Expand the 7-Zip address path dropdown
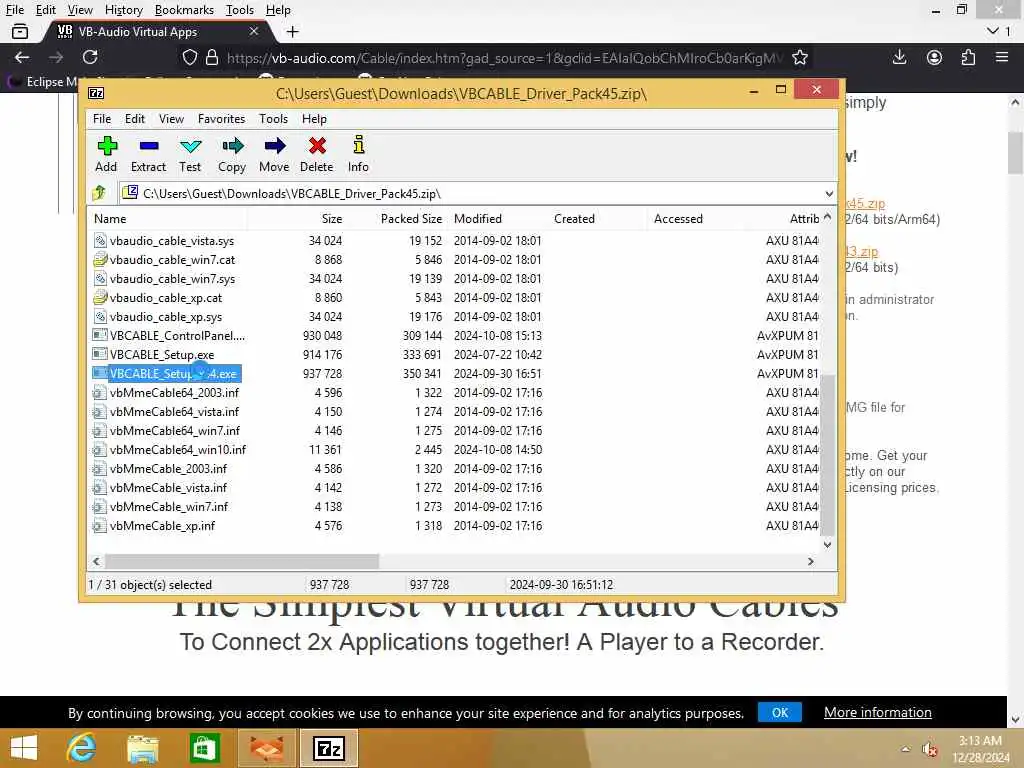 [x=829, y=193]
